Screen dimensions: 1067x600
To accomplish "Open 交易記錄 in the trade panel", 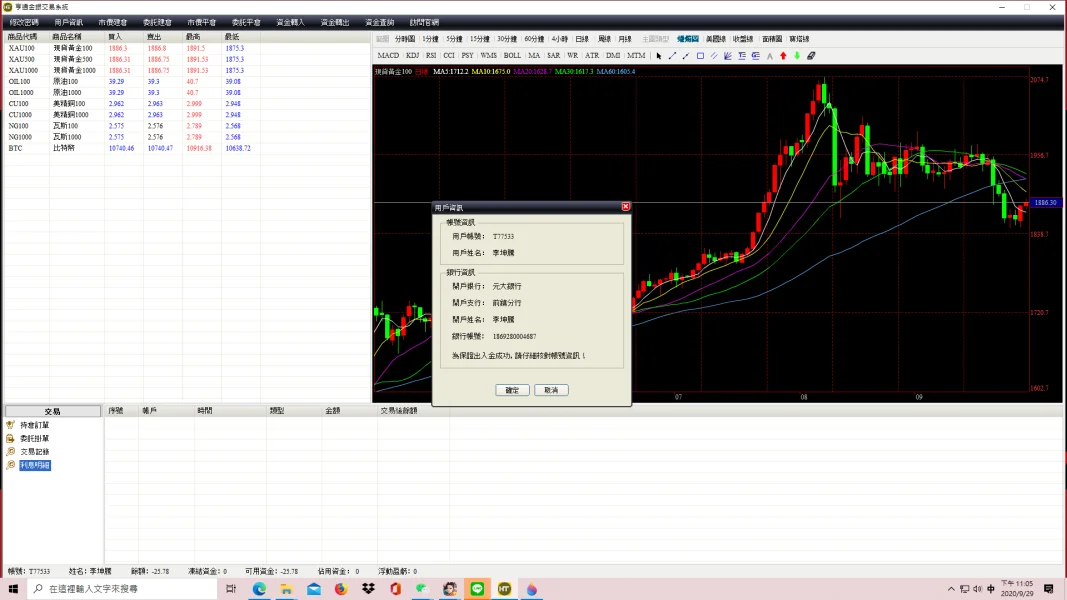I will (x=34, y=452).
